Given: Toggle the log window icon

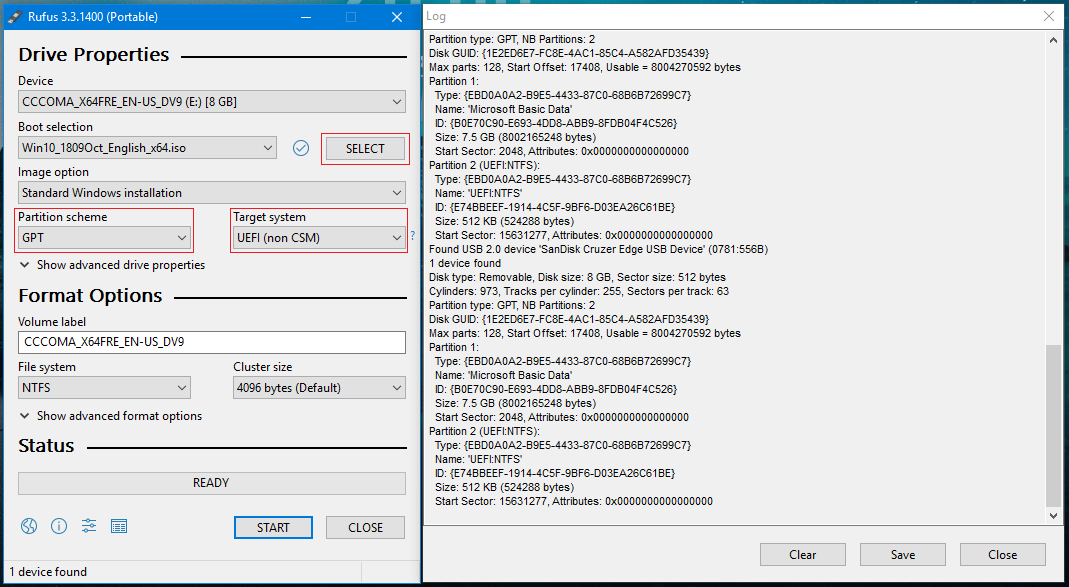Looking at the screenshot, I should point(119,526).
